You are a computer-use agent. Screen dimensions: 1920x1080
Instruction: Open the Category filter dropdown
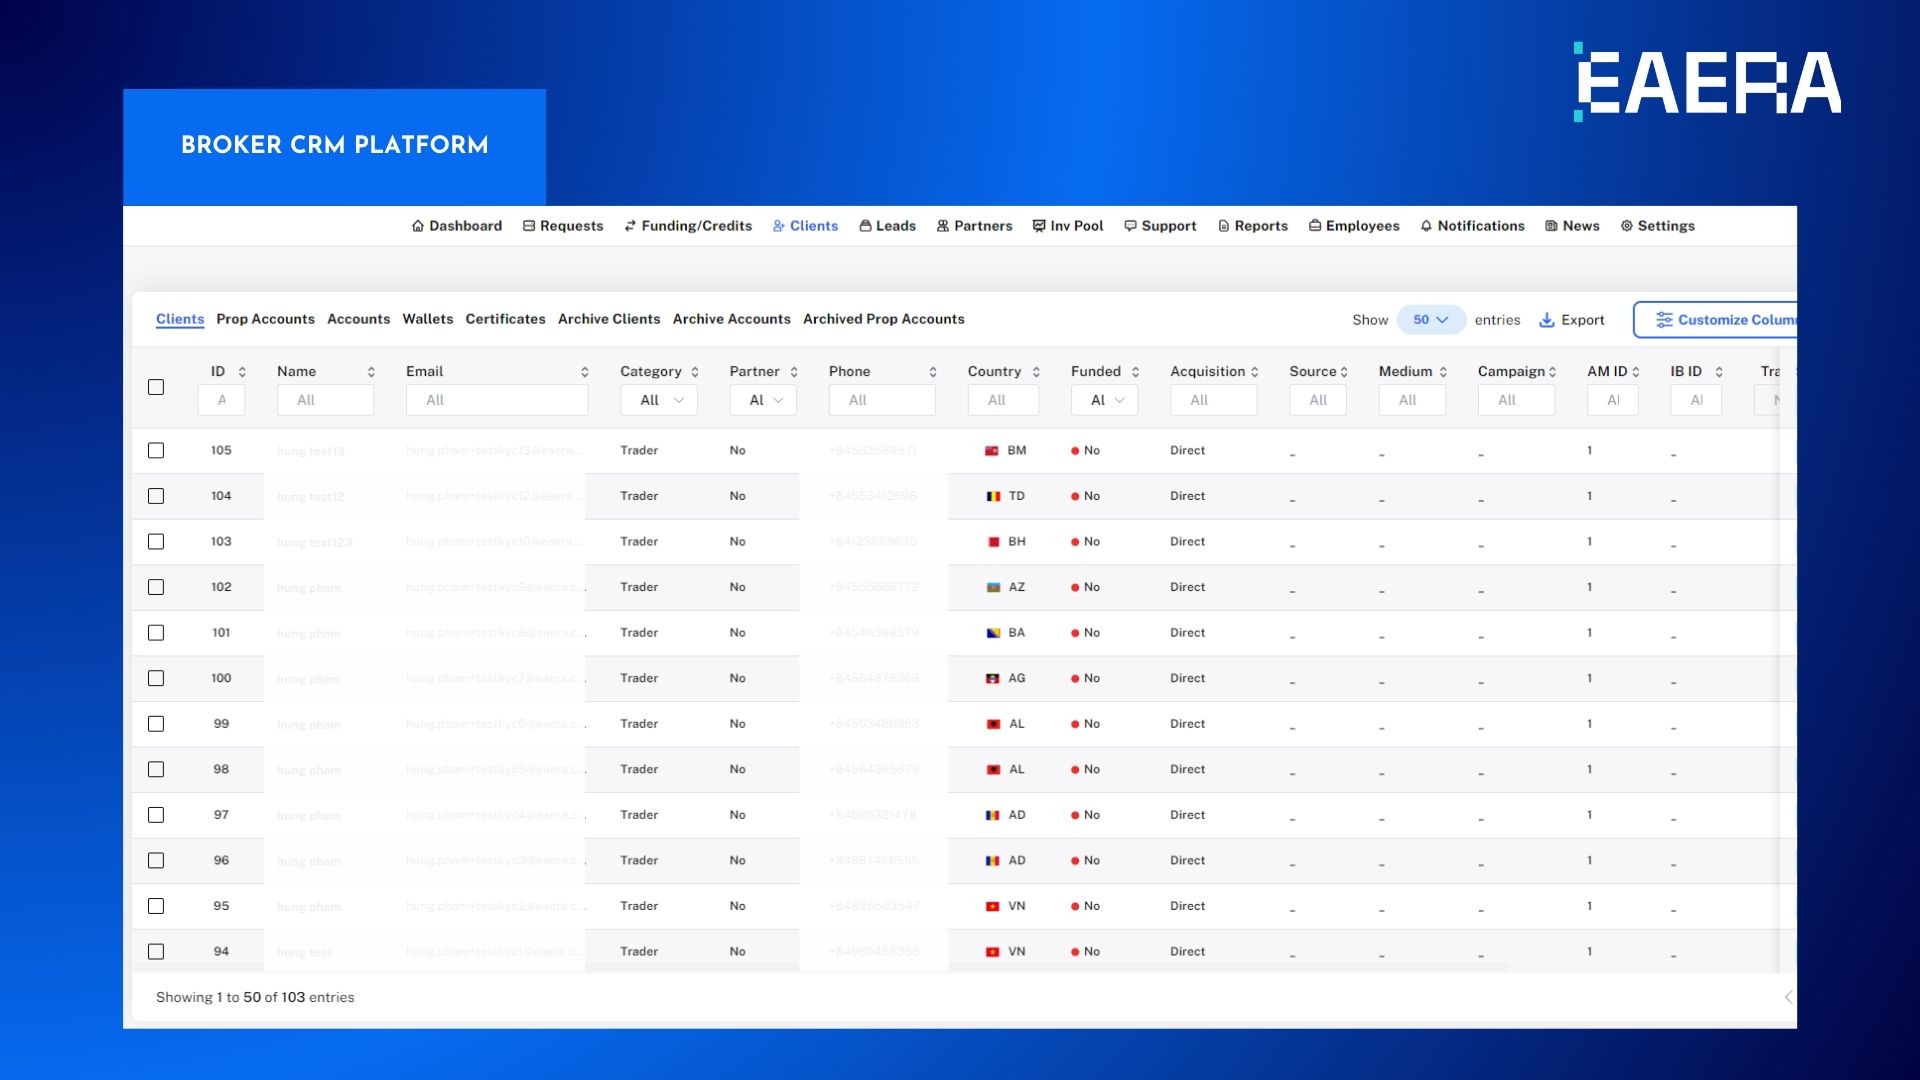point(659,400)
